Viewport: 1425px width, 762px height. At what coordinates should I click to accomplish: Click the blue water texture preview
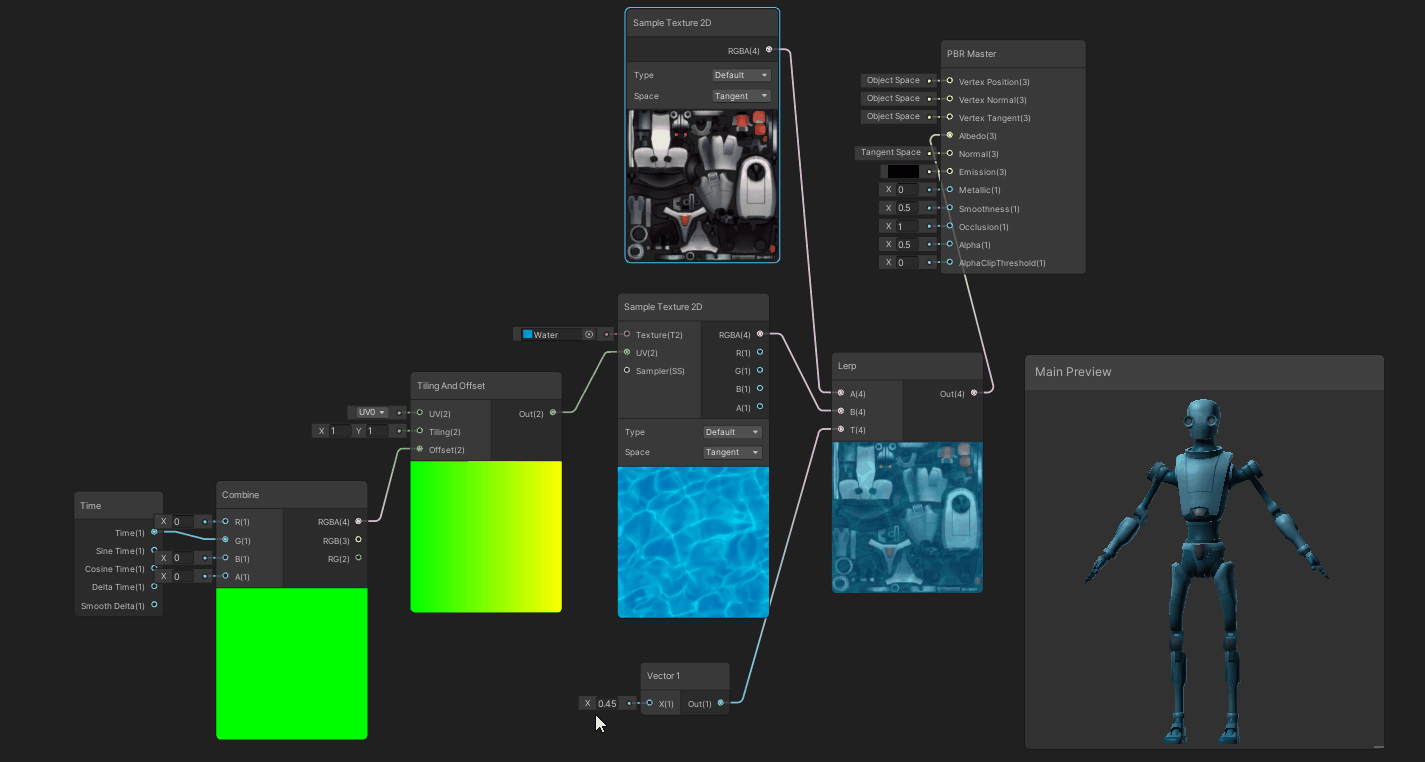[693, 541]
